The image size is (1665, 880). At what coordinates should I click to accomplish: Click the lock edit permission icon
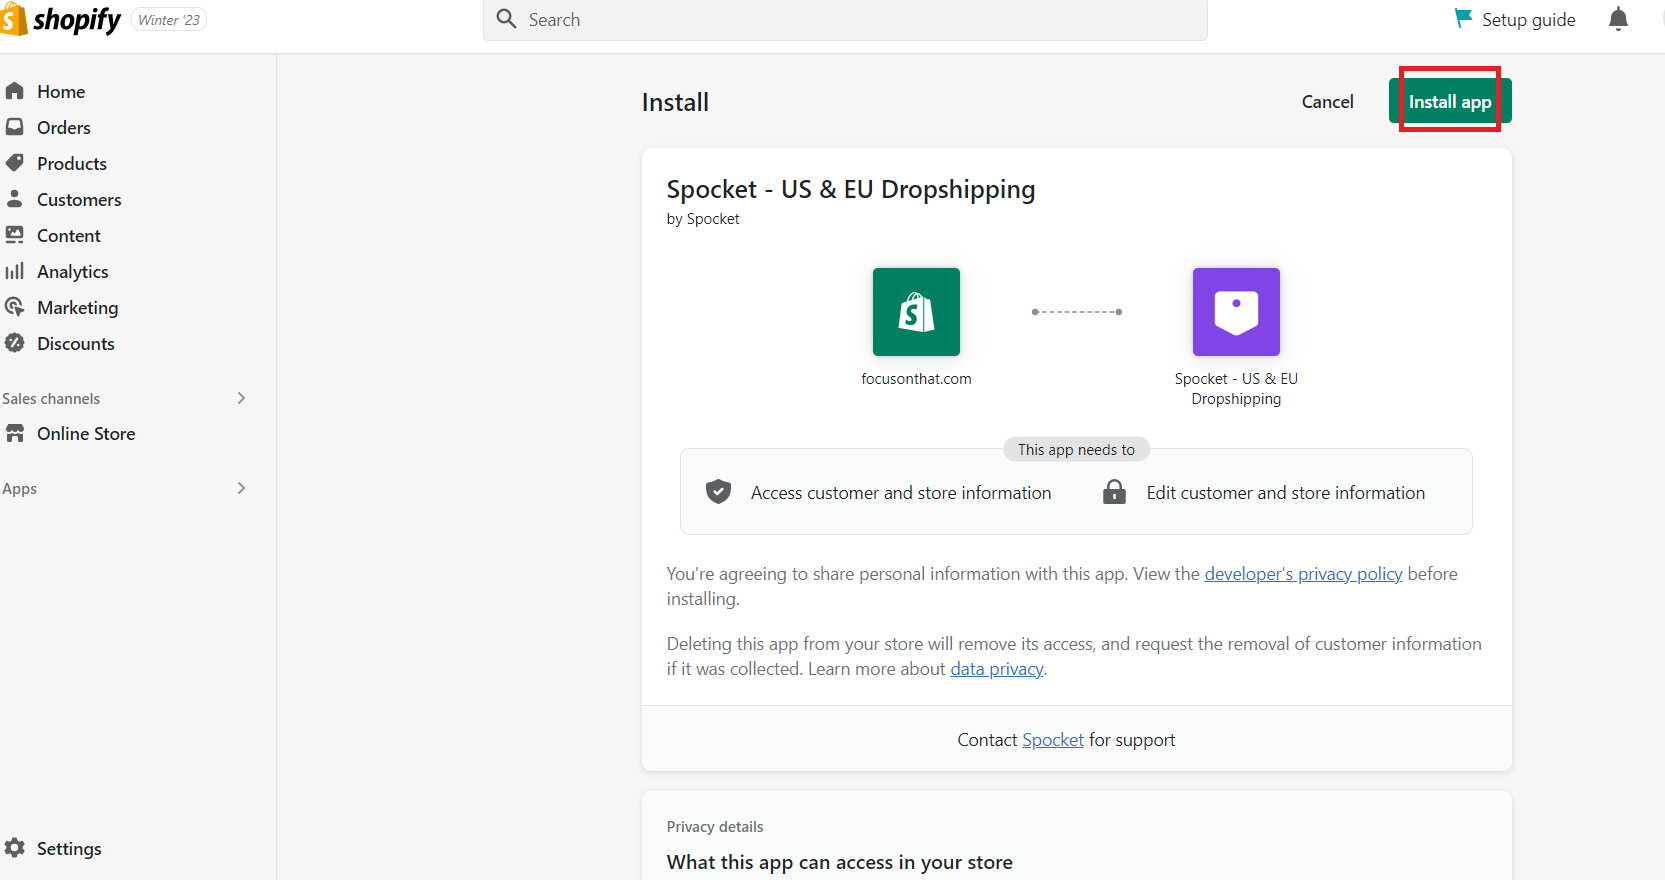pyautogui.click(x=1114, y=491)
